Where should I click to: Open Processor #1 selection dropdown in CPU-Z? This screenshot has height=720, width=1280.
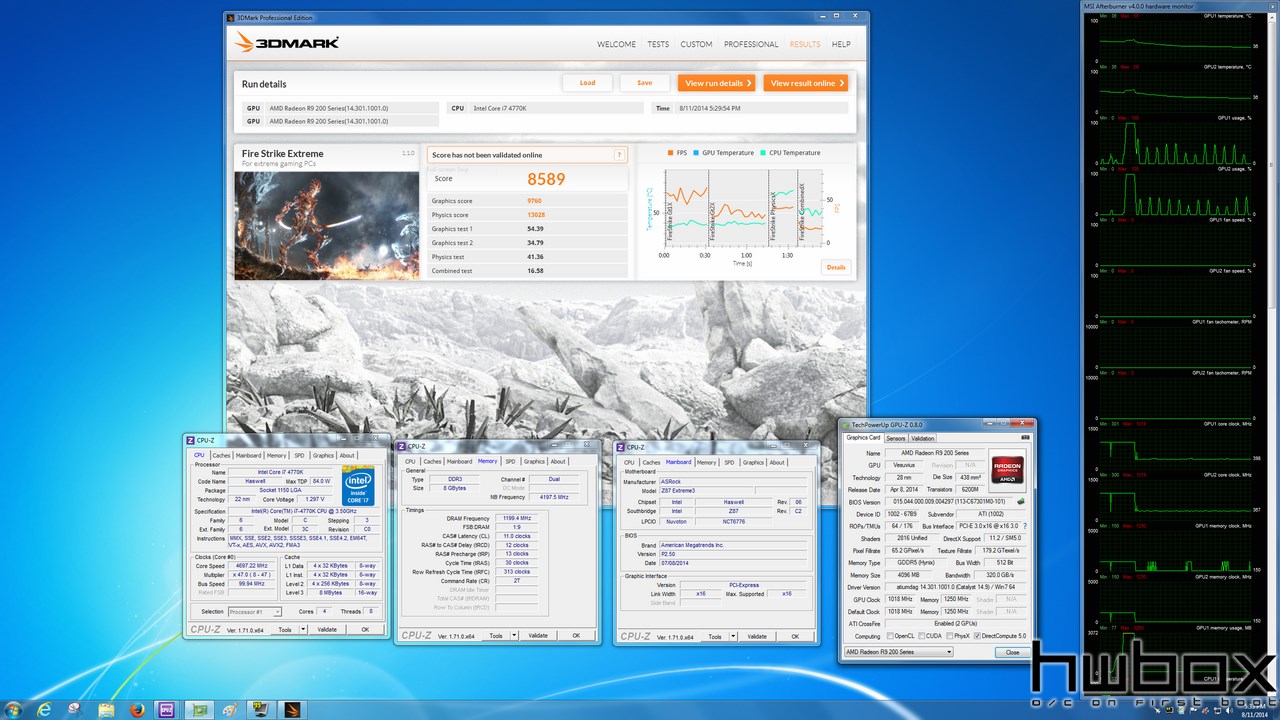(256, 611)
